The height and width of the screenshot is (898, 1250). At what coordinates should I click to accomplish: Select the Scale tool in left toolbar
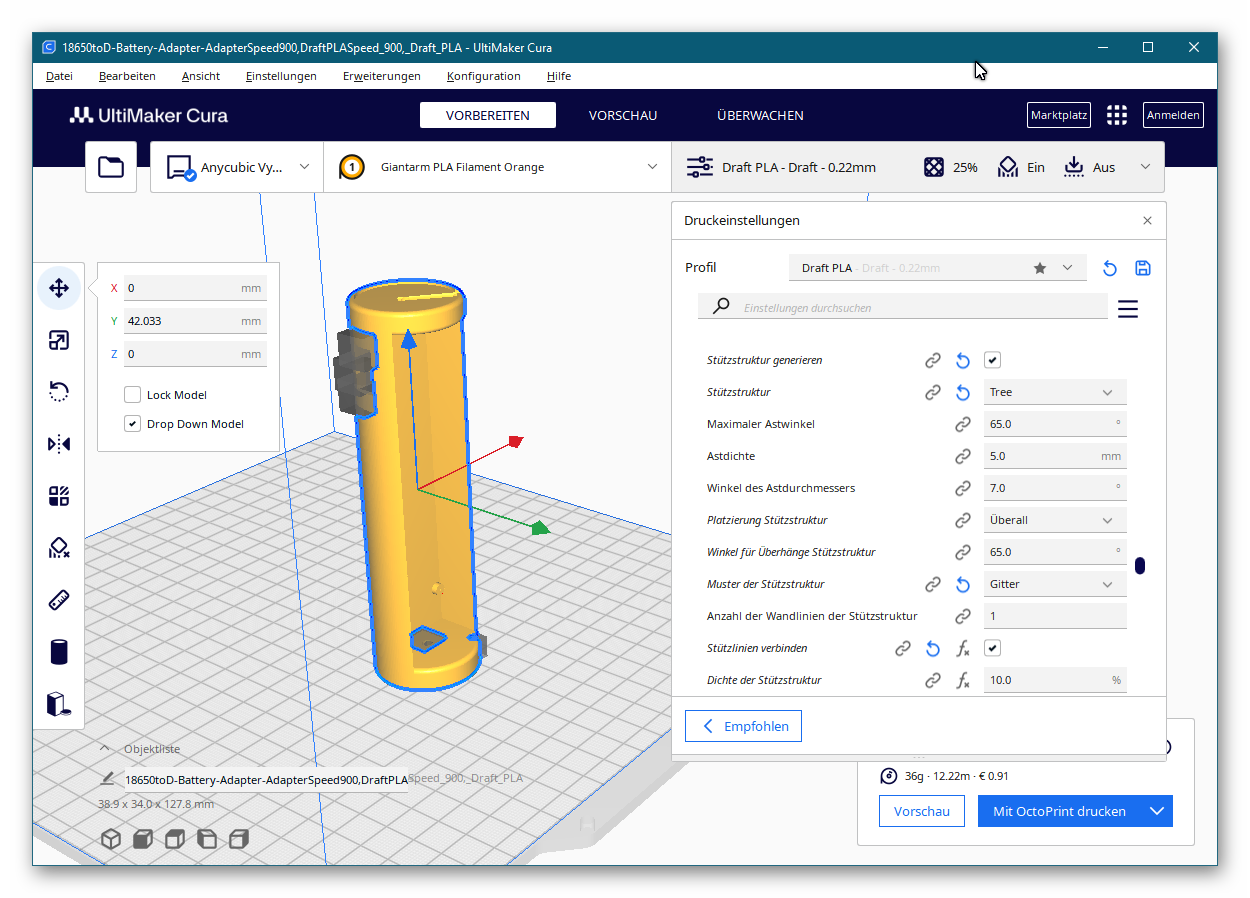point(59,341)
